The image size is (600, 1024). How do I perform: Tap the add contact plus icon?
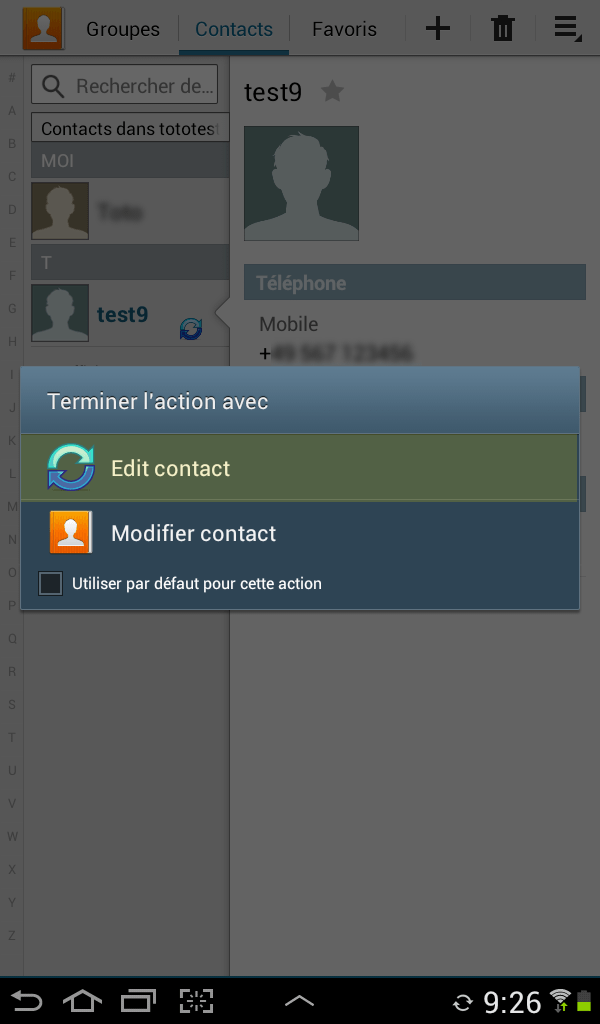[437, 29]
